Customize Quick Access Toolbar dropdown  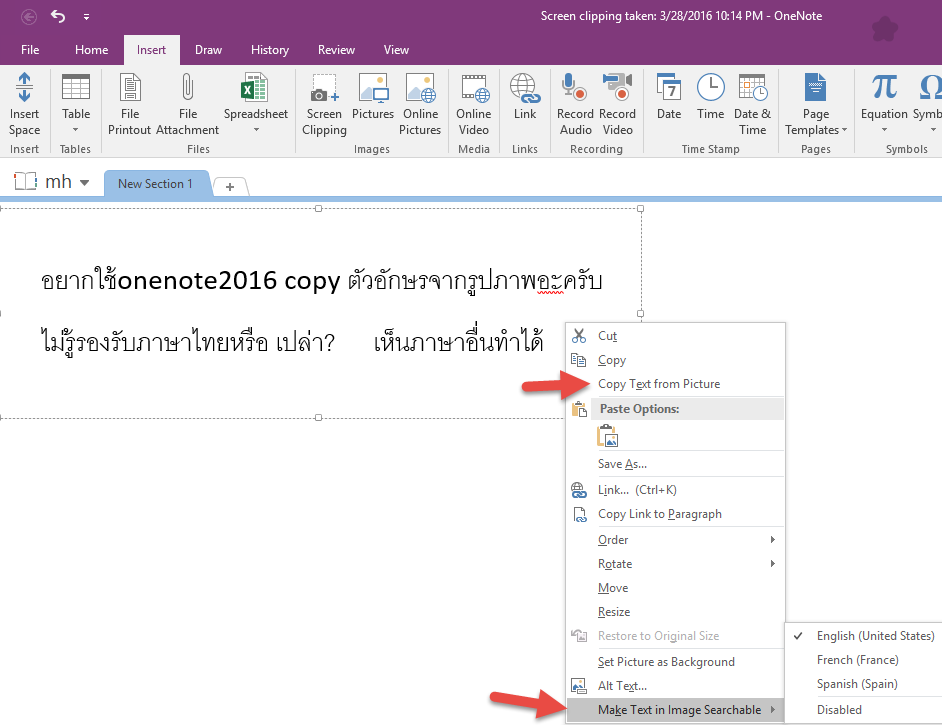[87, 17]
